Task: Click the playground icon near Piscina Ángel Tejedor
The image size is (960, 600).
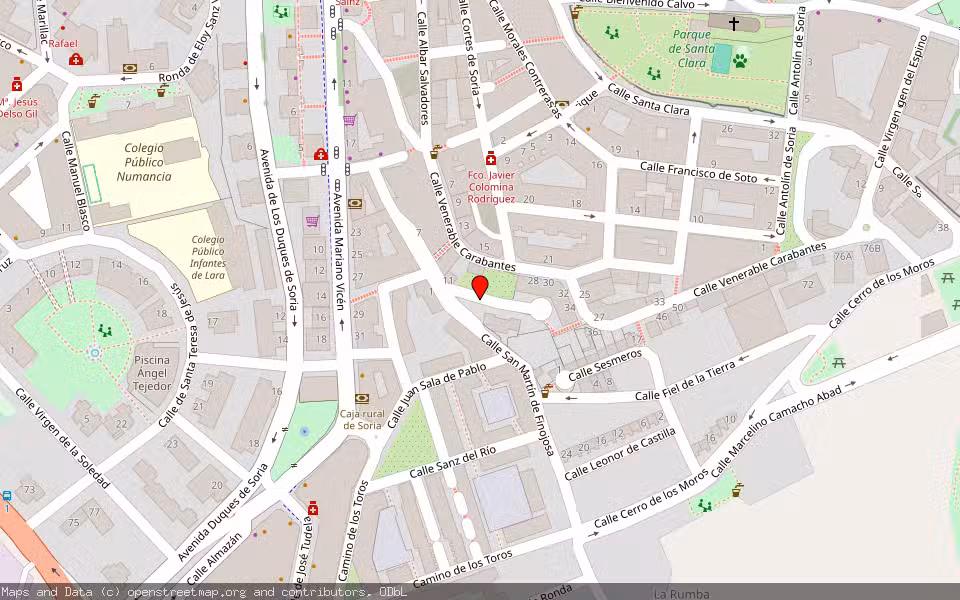Action: point(103,330)
